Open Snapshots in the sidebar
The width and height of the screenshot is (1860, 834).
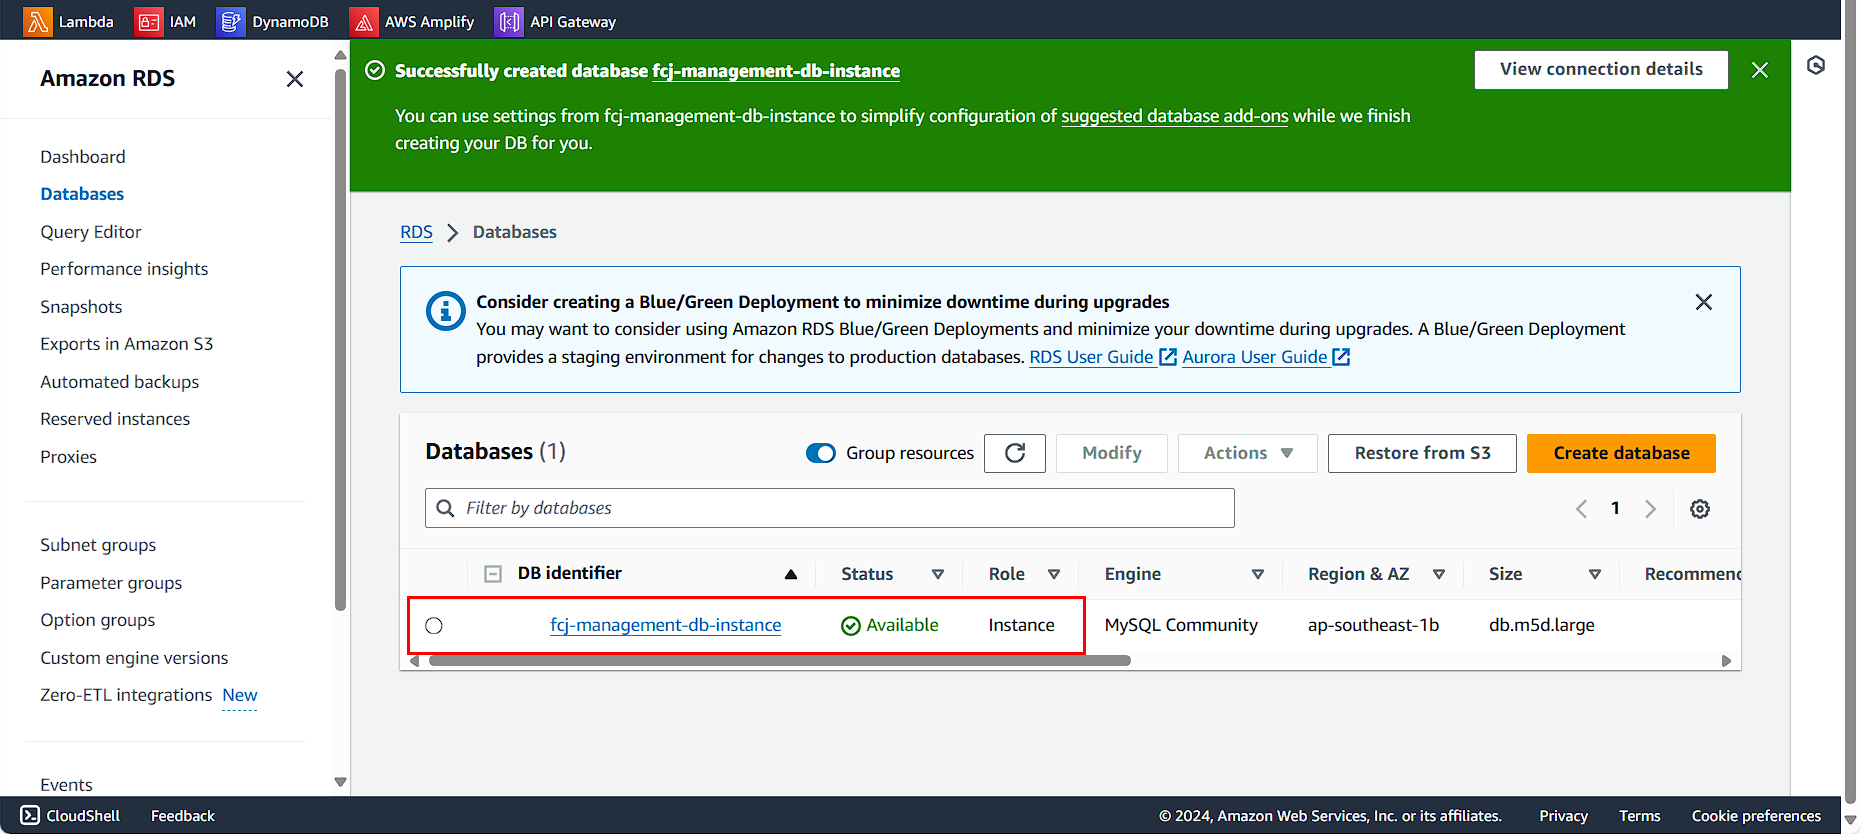[81, 307]
